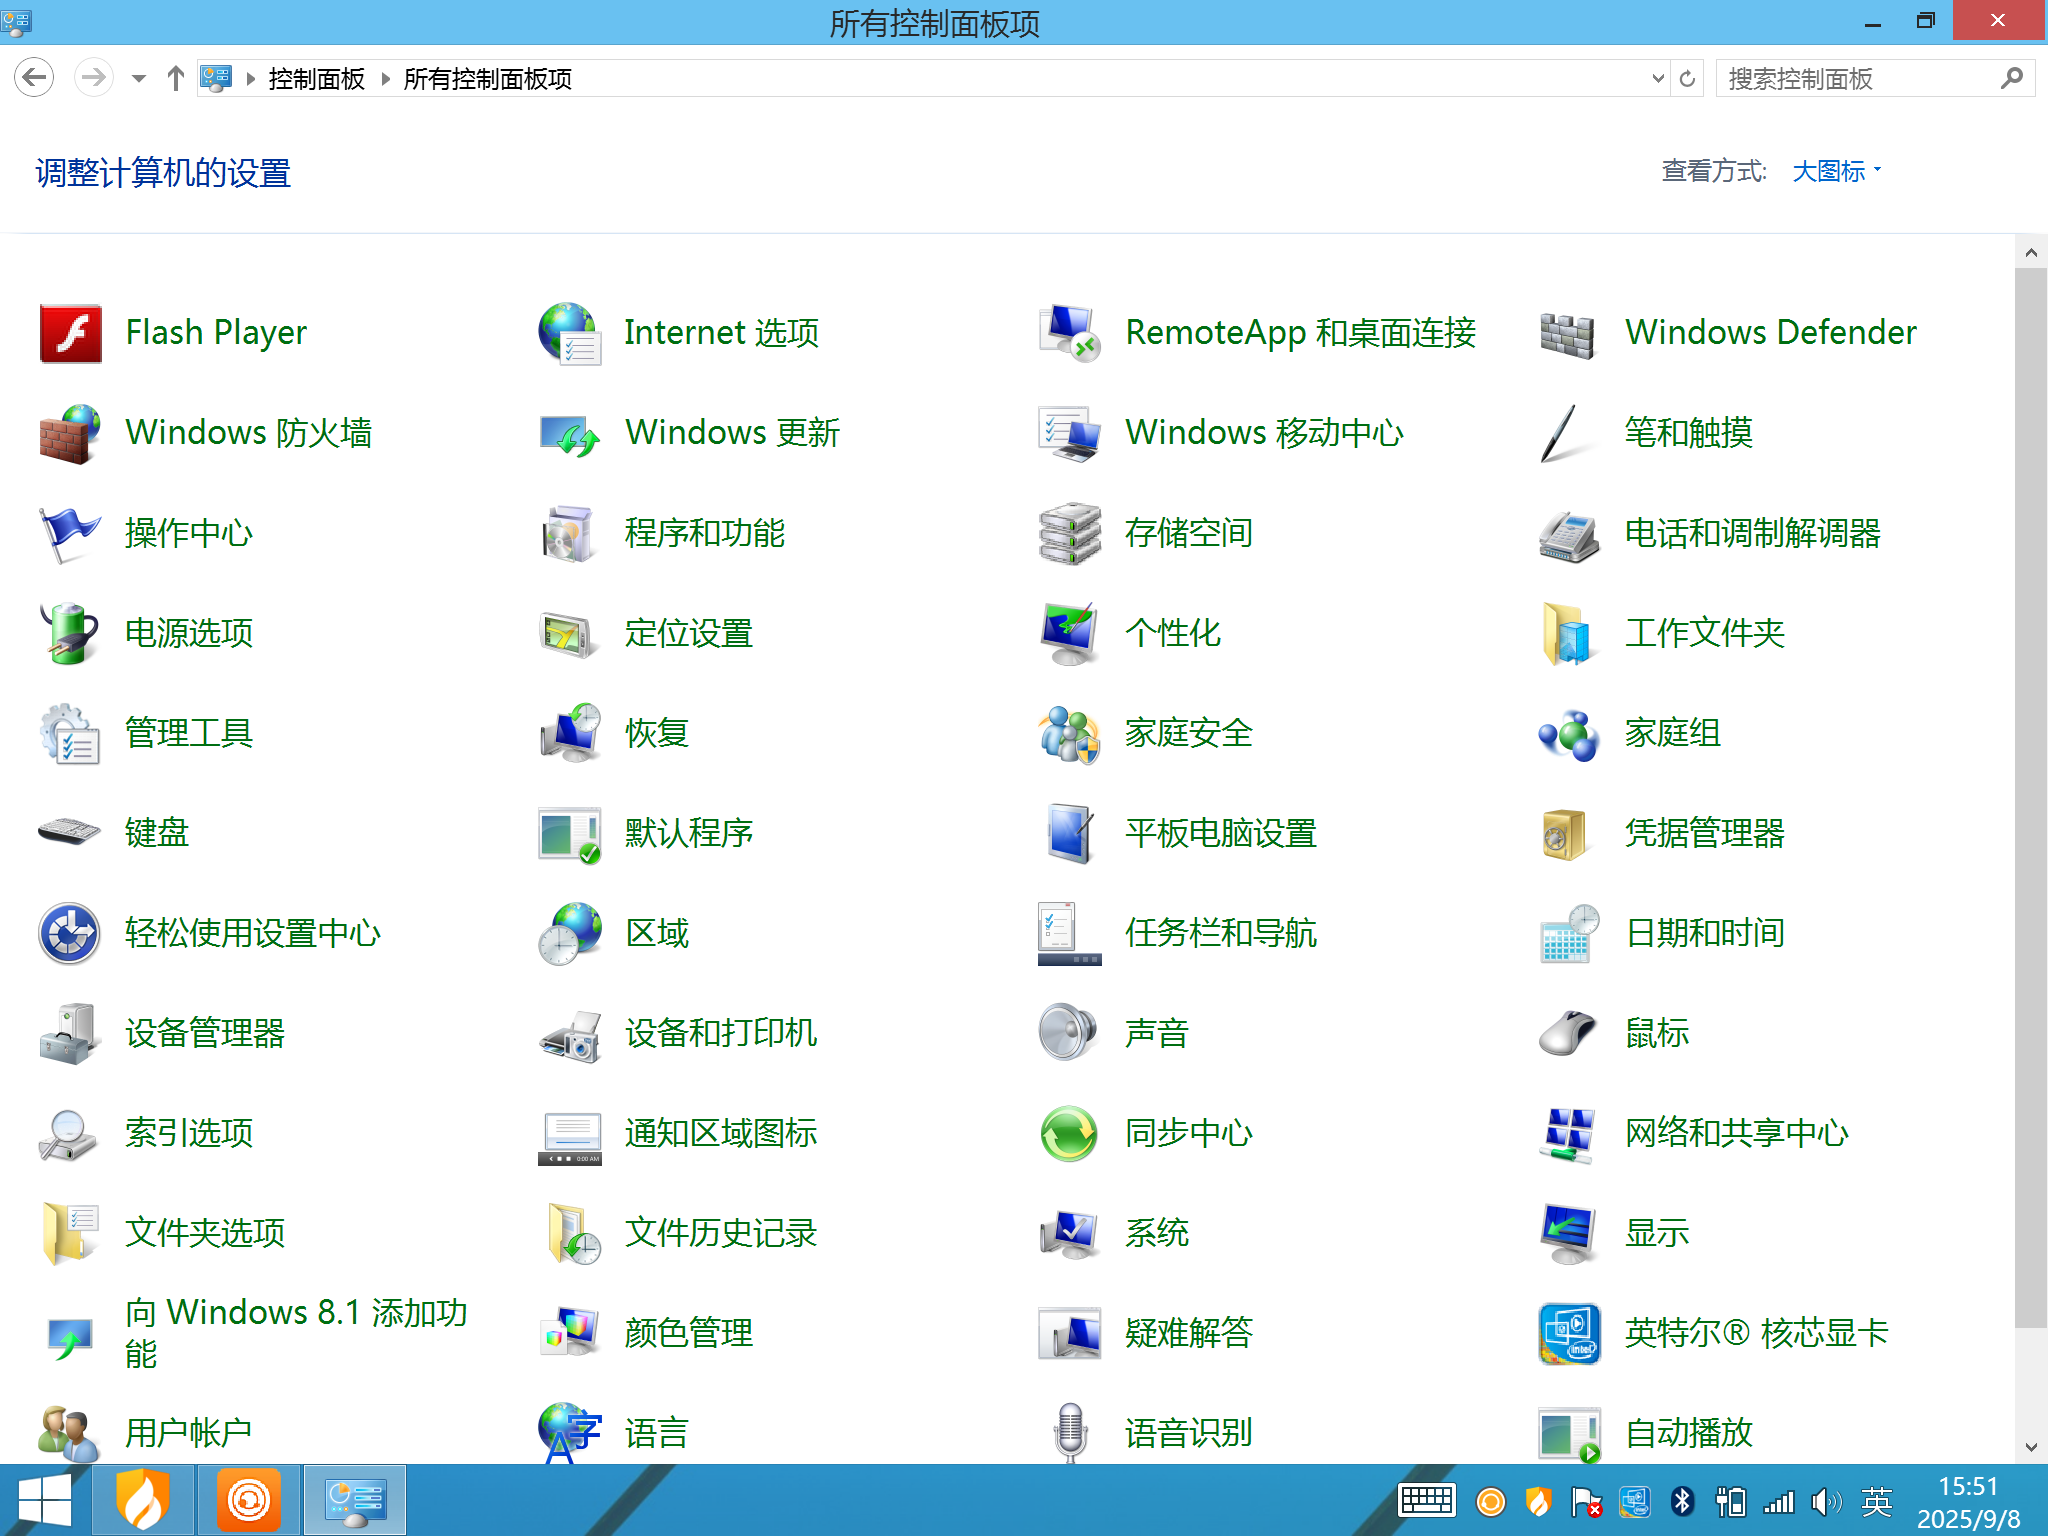The image size is (2048, 1536).
Task: Click 向 Windows 8.1 添加功能 link
Action: 296,1333
